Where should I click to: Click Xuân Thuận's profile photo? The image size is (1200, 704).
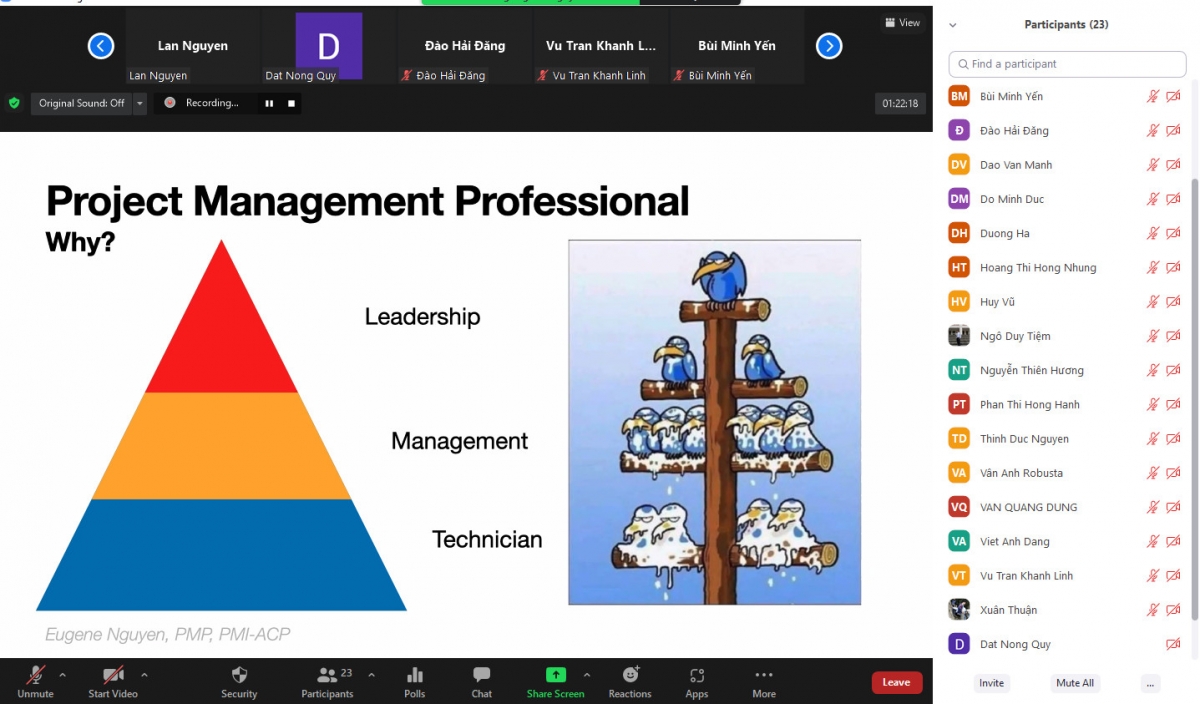[x=959, y=610]
